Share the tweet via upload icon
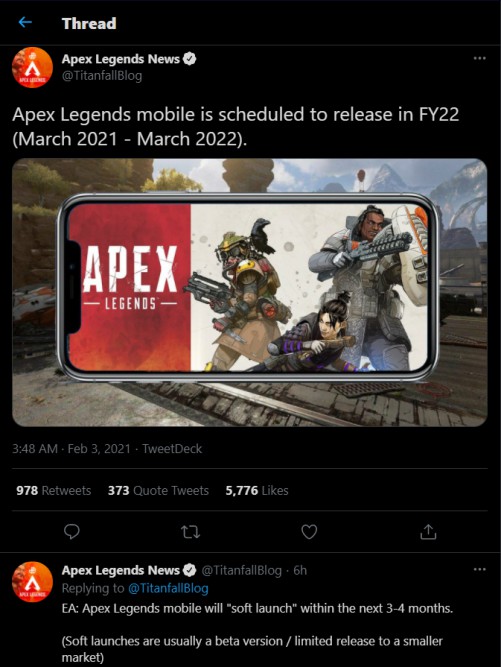The height and width of the screenshot is (667, 501). tap(428, 532)
